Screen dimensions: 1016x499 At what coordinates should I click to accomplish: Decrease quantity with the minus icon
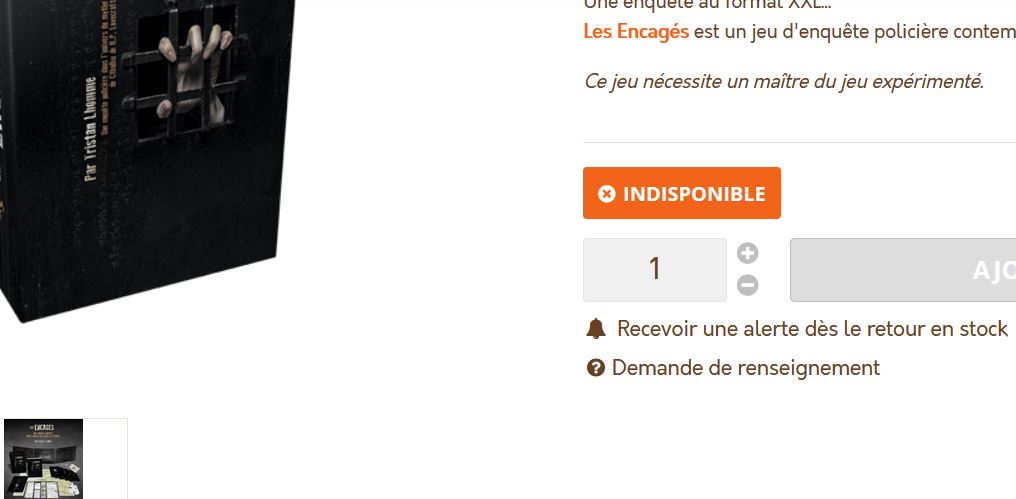coord(748,285)
